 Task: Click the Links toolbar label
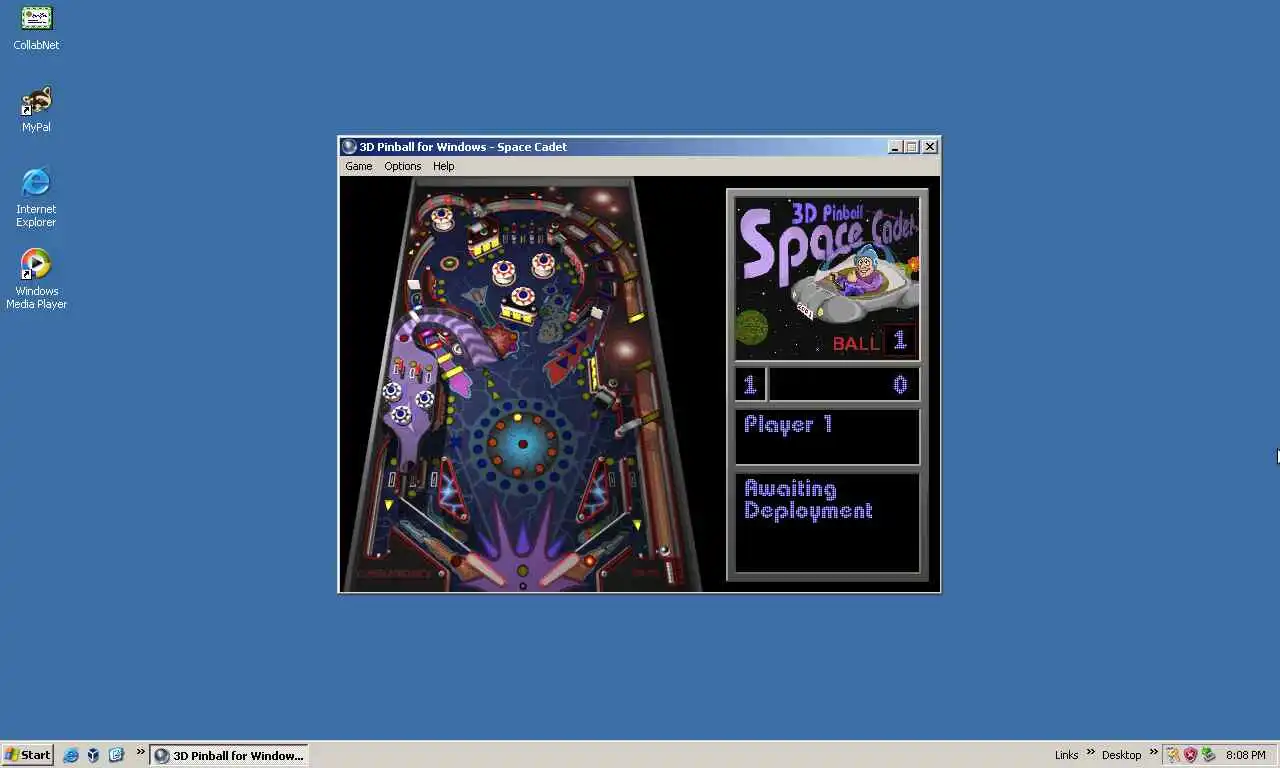click(1066, 755)
